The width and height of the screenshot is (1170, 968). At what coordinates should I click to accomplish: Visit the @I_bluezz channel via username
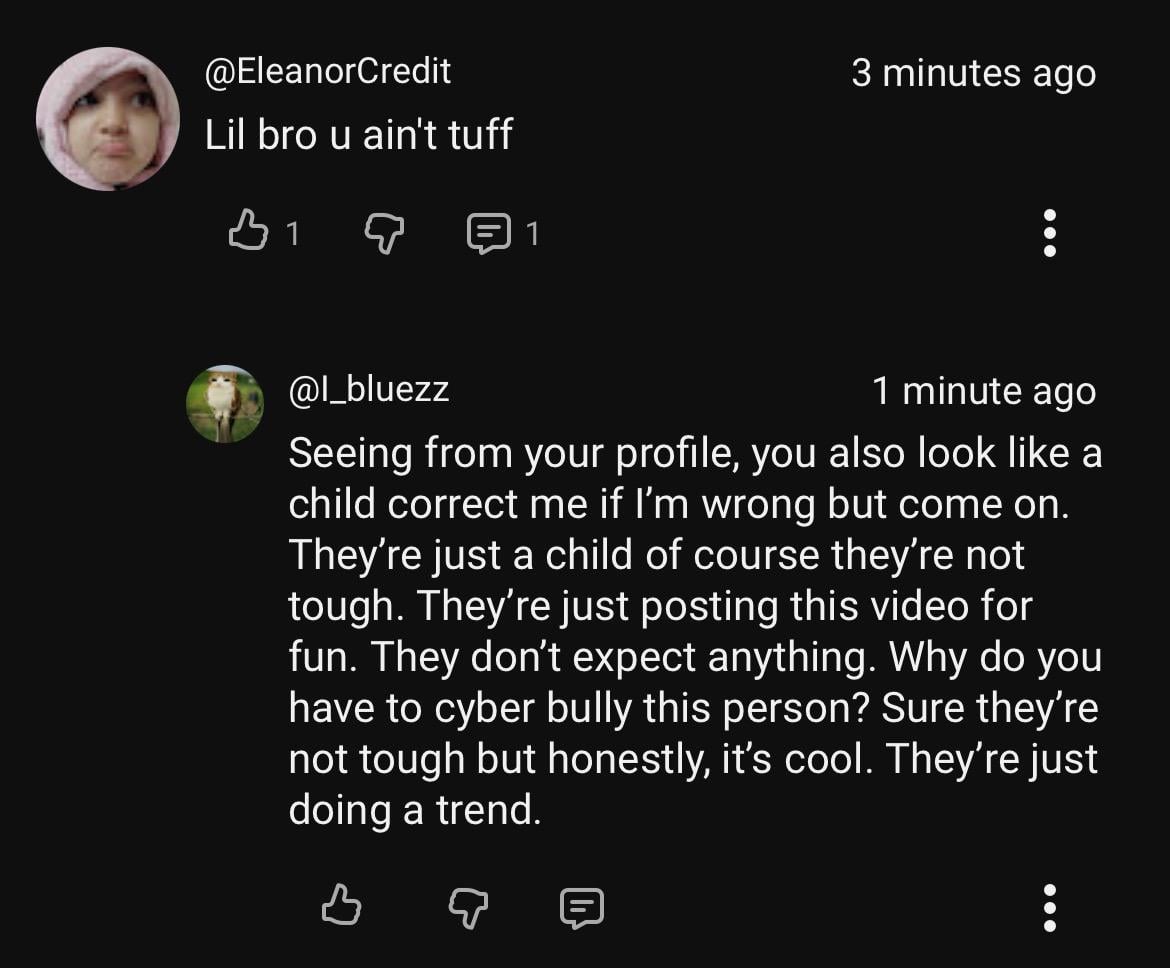point(369,389)
